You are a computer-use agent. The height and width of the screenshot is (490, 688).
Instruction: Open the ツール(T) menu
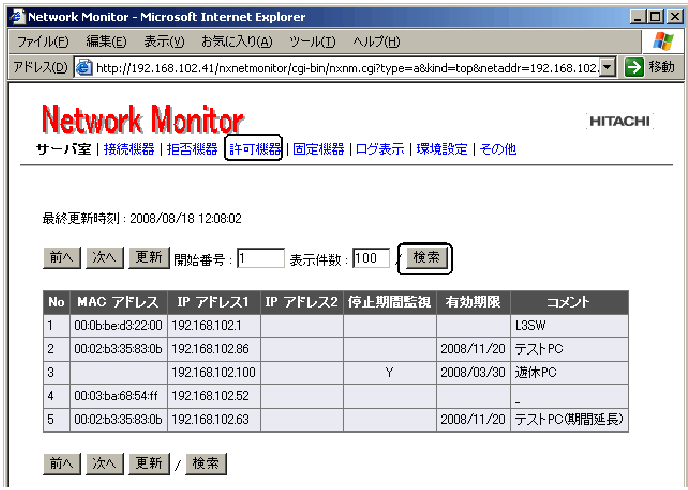click(312, 42)
